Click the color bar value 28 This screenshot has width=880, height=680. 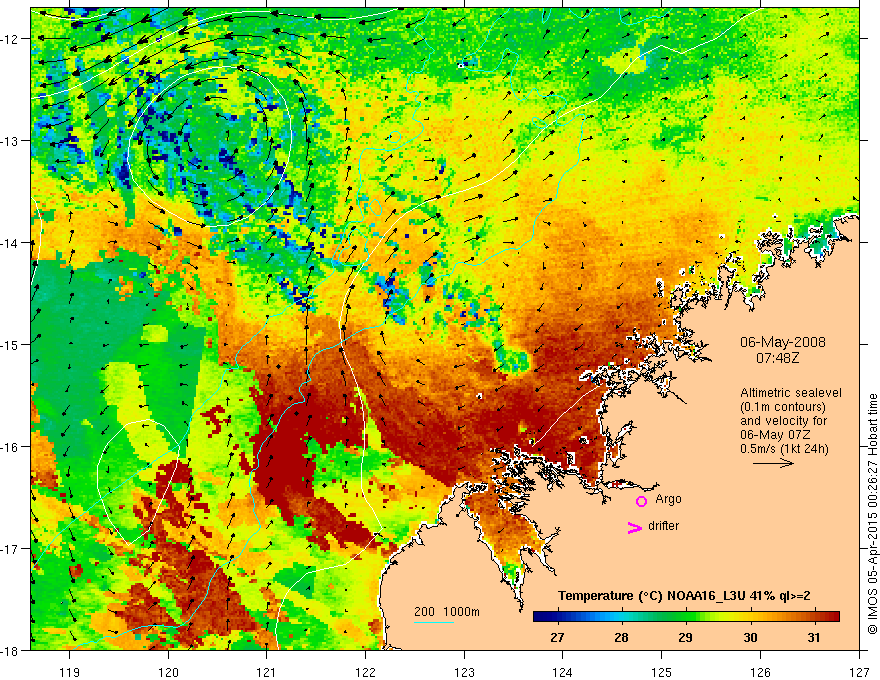[621, 637]
